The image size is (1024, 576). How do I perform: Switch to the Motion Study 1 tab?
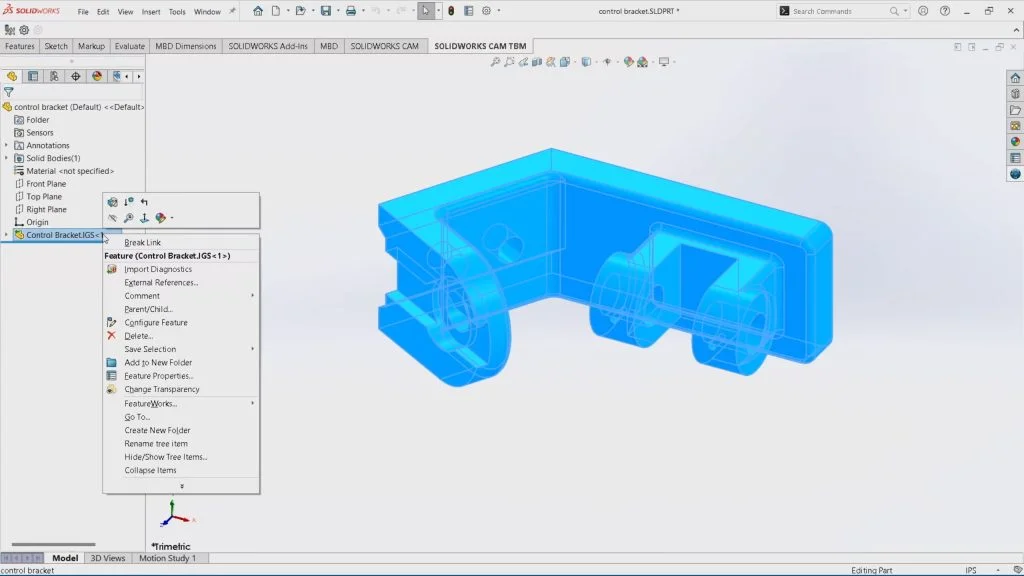169,558
